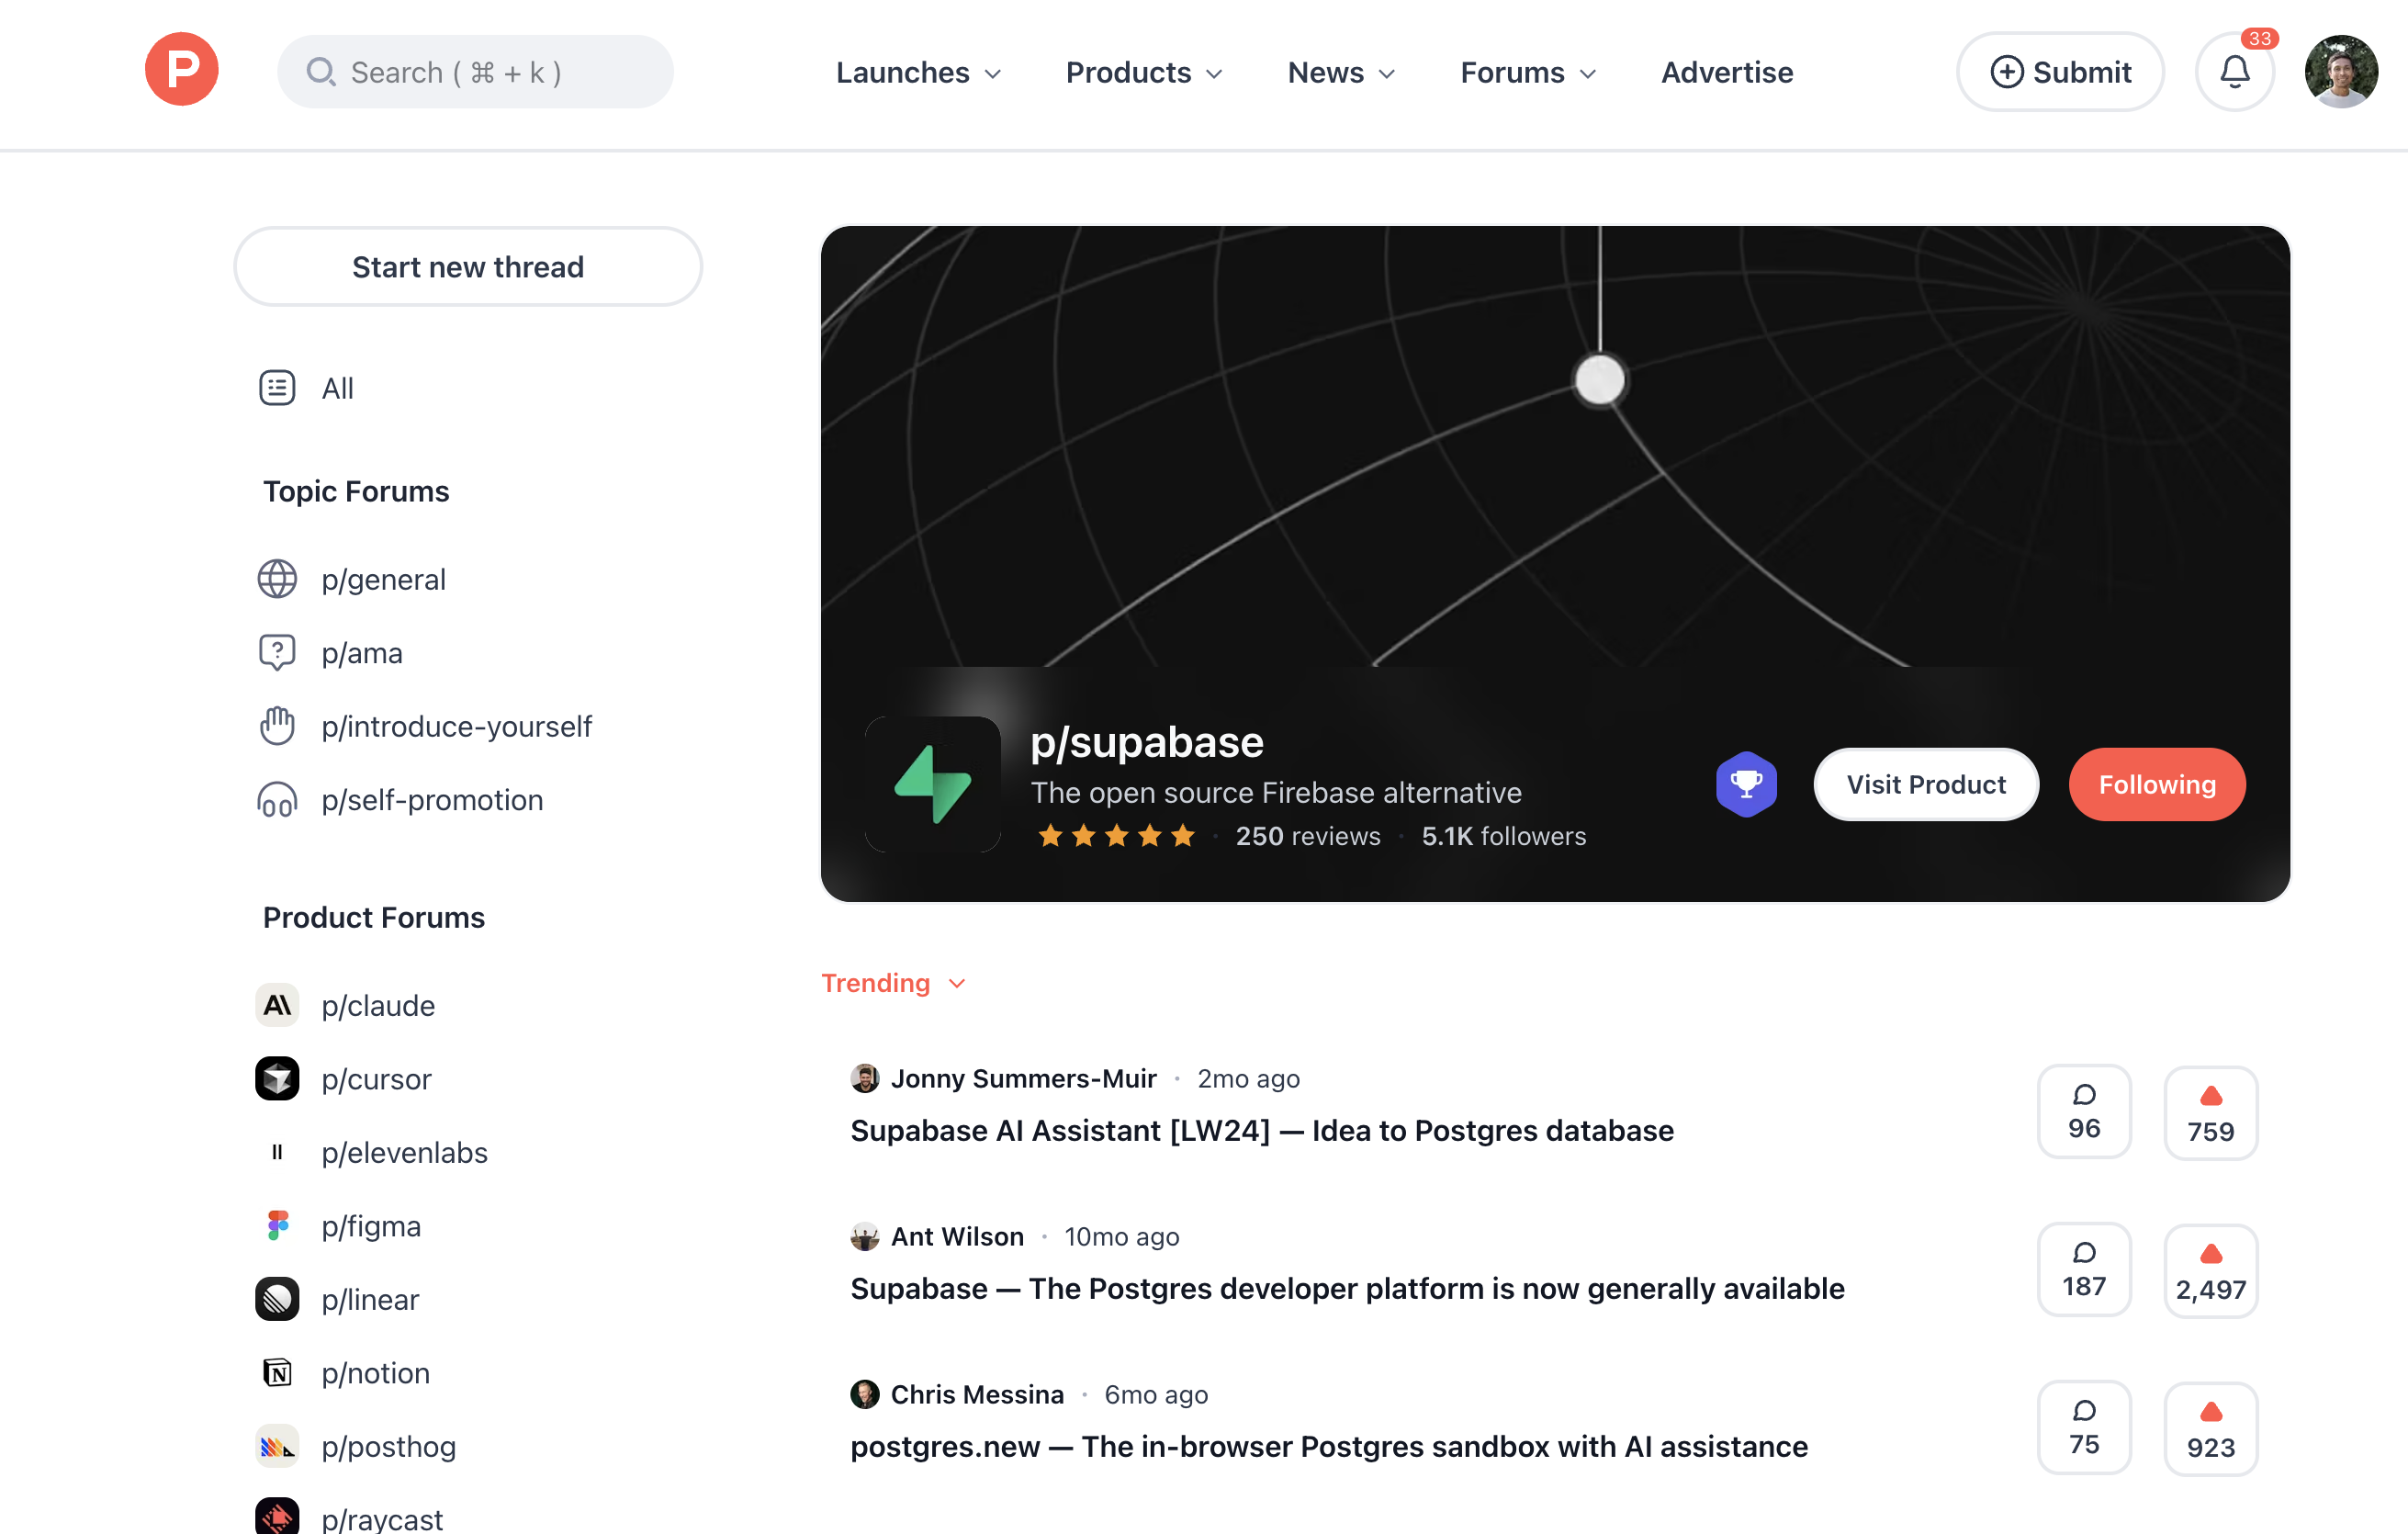Open the p/cursor forum icon
The height and width of the screenshot is (1534, 2408).
point(277,1079)
